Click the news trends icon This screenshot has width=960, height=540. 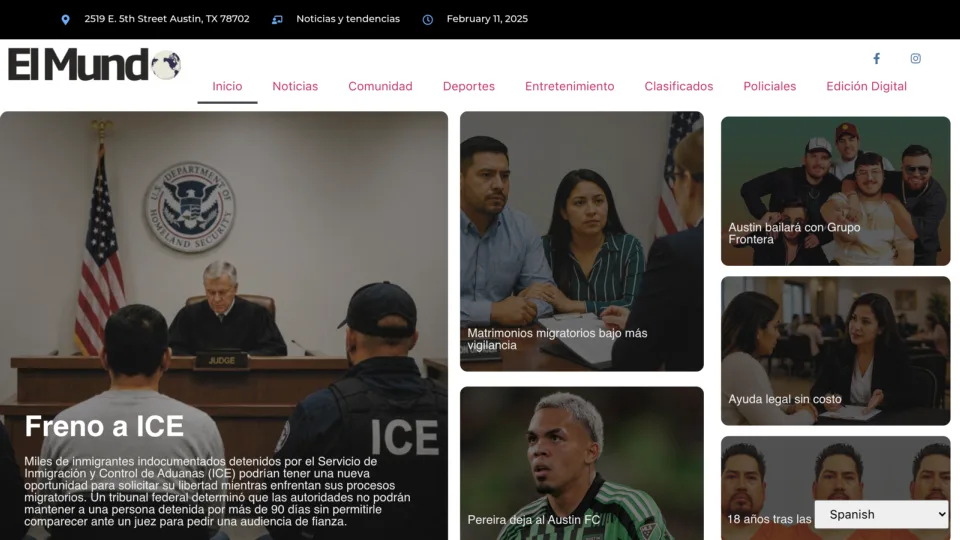[x=277, y=20]
